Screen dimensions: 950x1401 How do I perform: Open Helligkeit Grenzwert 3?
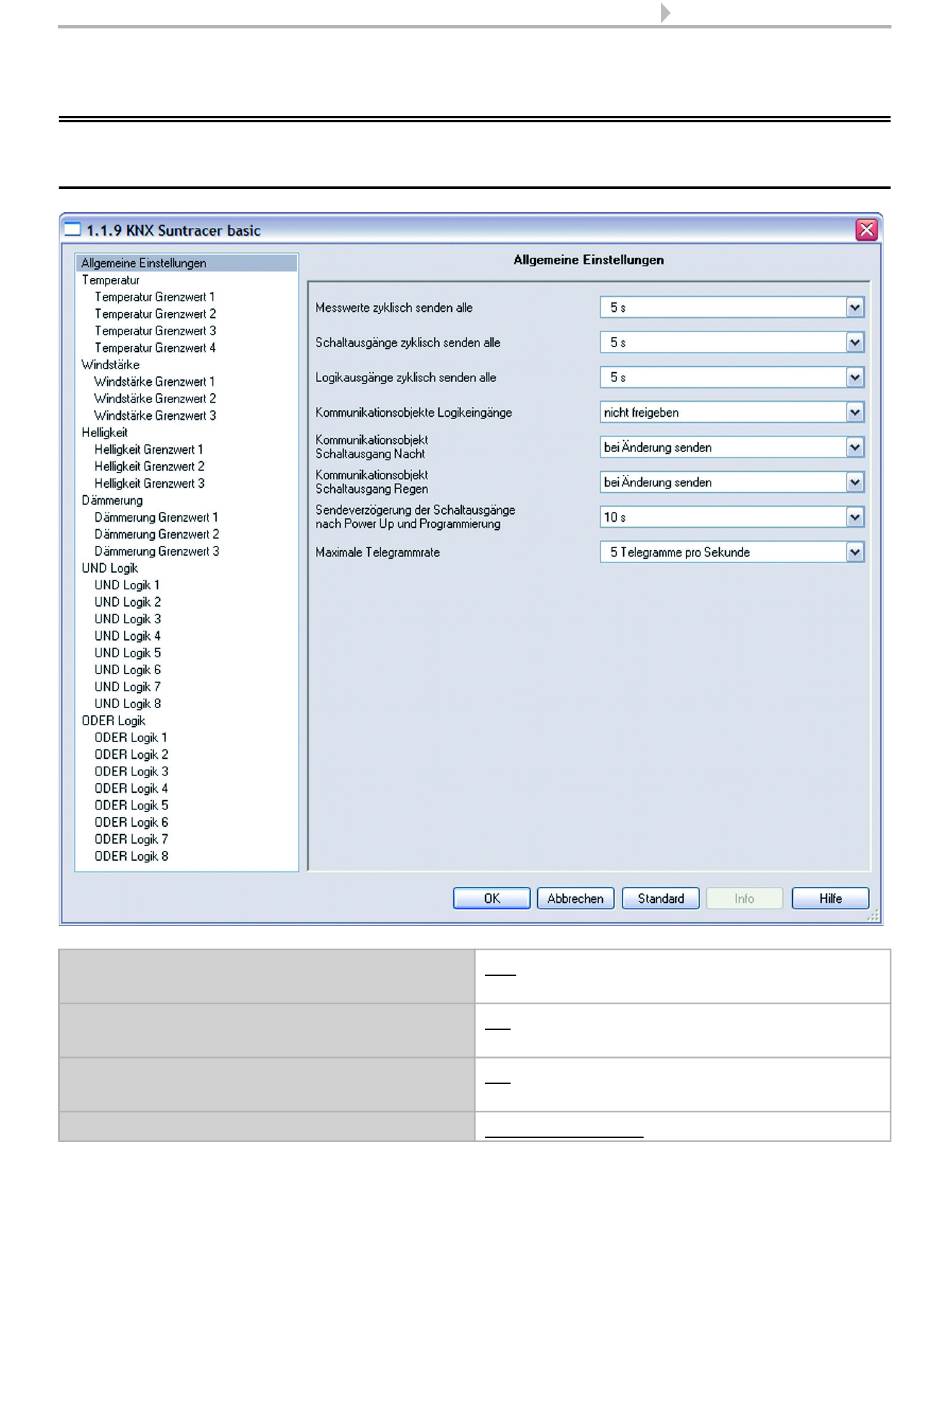pyautogui.click(x=150, y=484)
